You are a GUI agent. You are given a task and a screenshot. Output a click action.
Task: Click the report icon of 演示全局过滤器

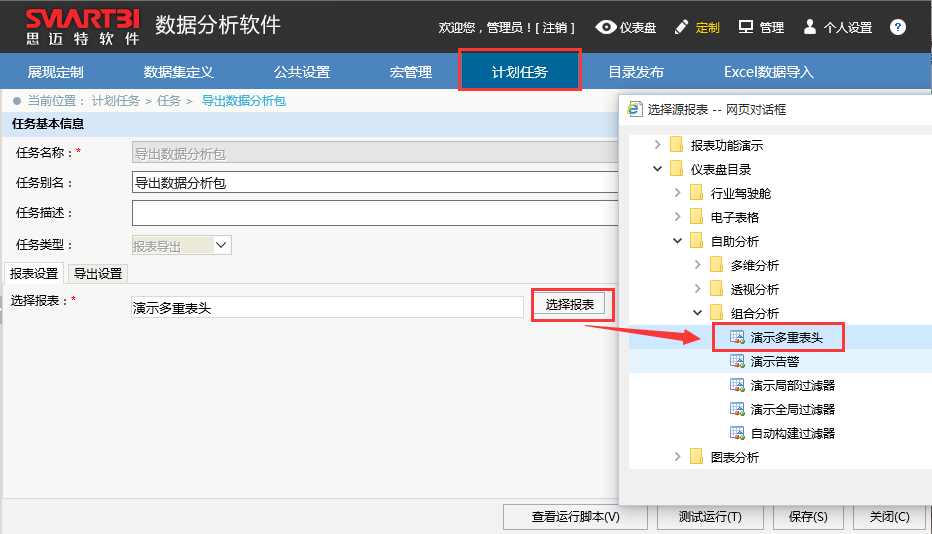(x=737, y=409)
